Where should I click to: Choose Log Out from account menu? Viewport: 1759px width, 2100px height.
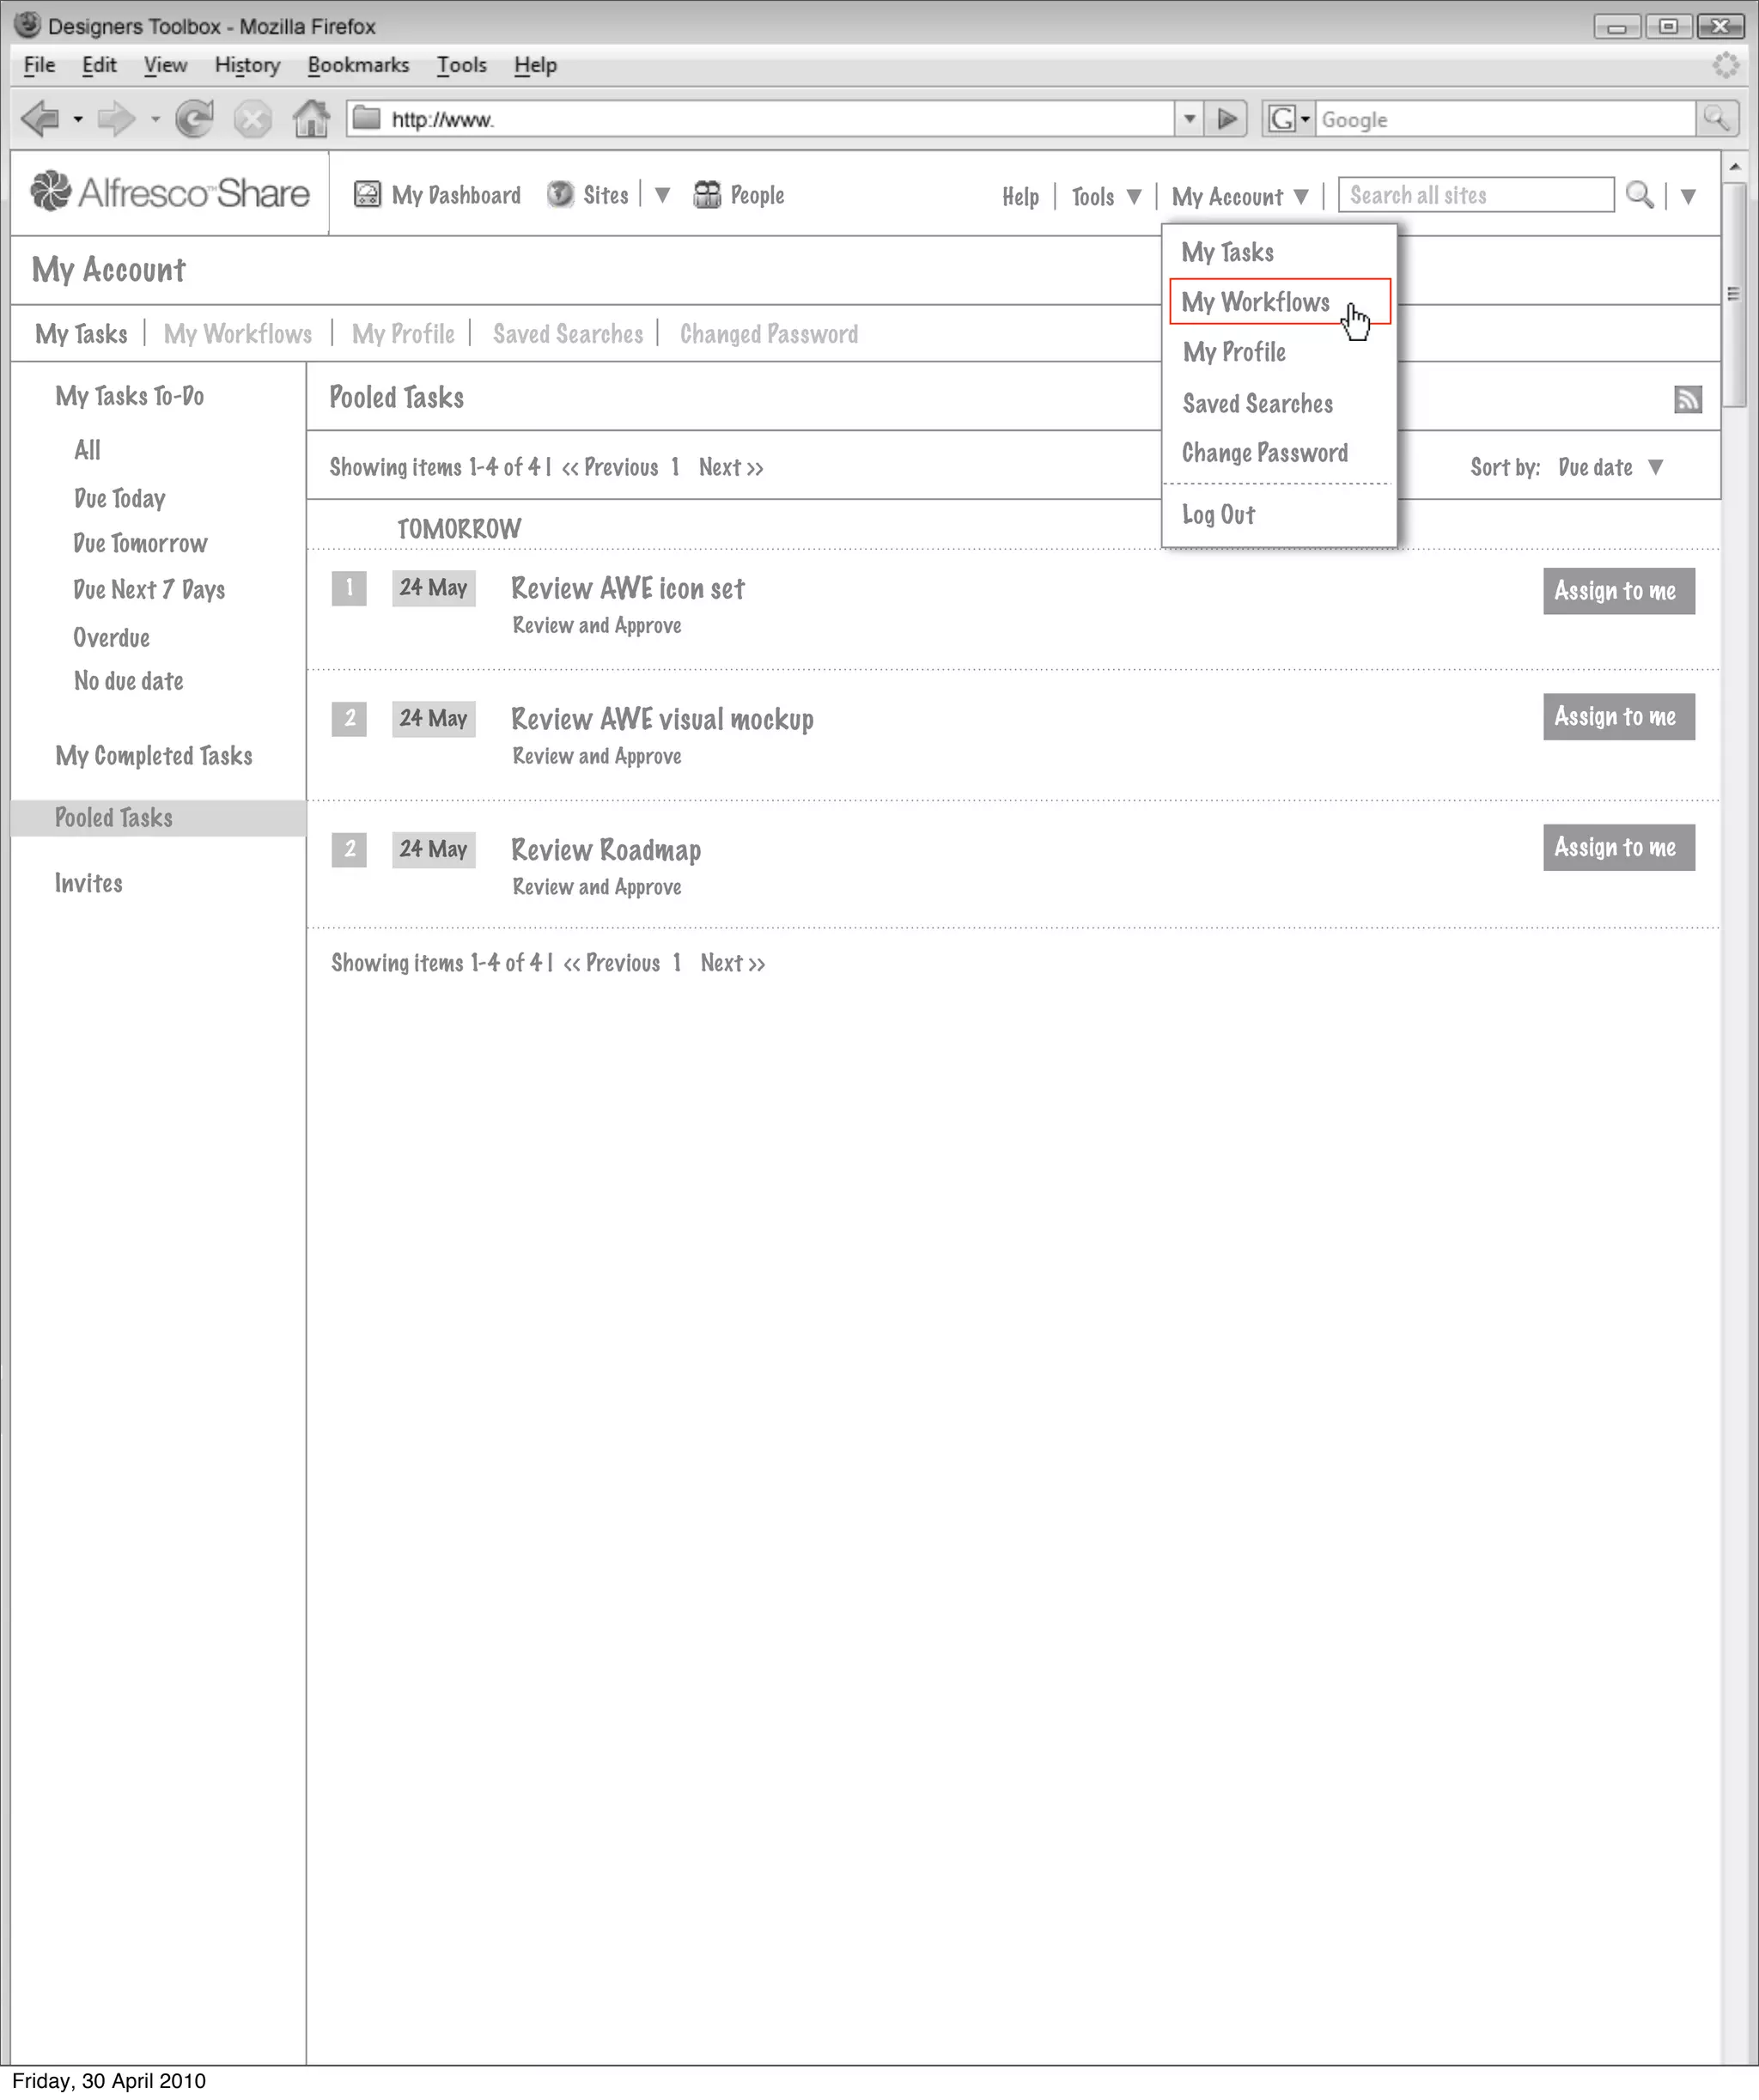click(x=1218, y=515)
